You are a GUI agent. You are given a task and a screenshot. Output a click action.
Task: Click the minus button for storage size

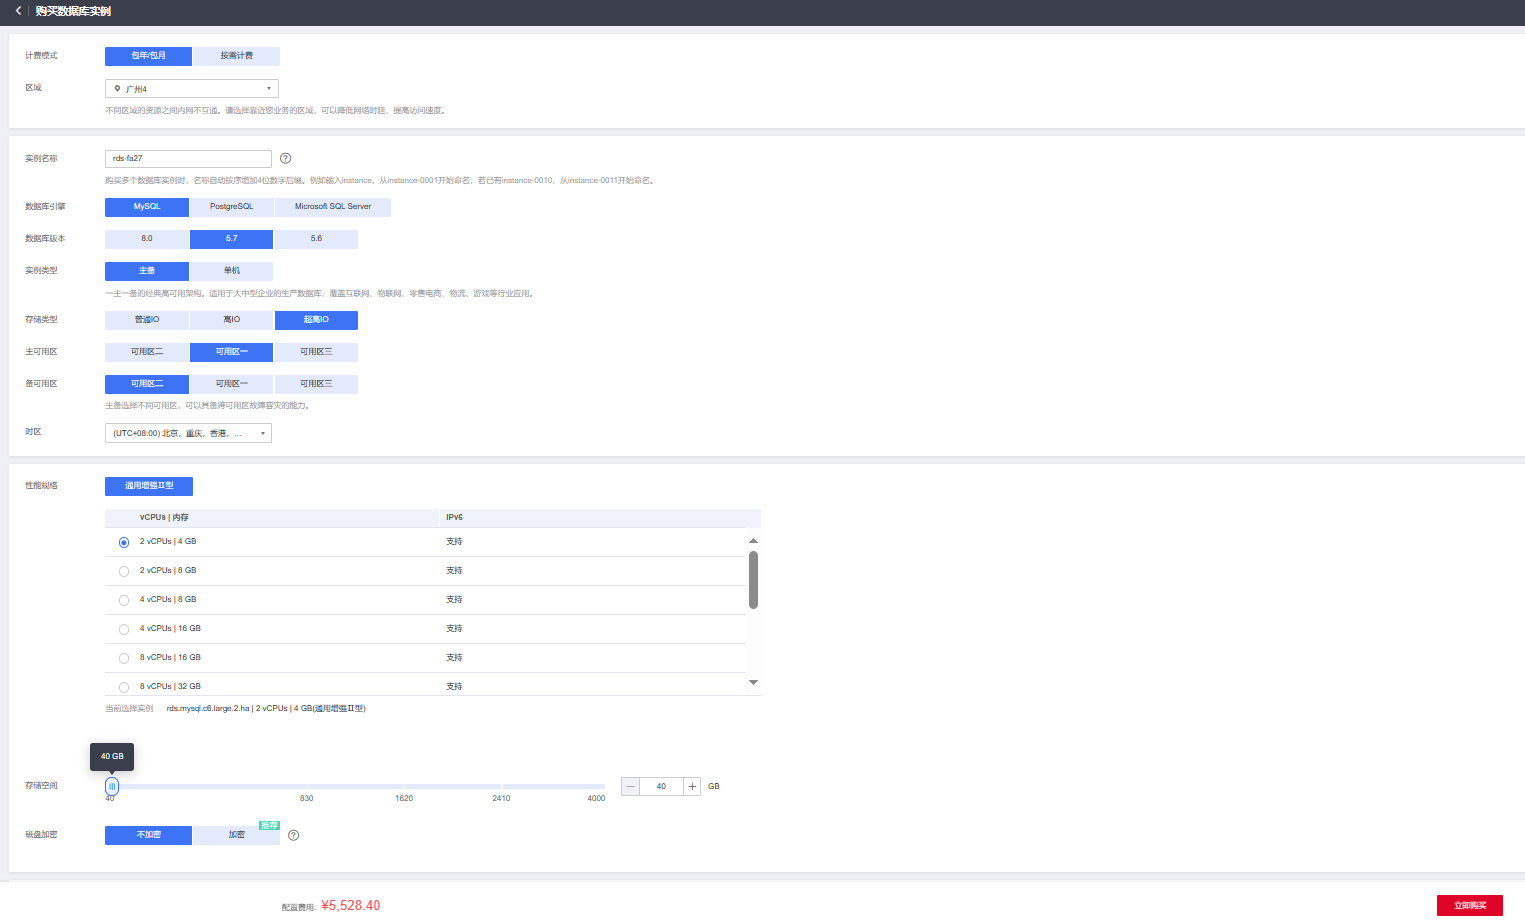pos(630,787)
